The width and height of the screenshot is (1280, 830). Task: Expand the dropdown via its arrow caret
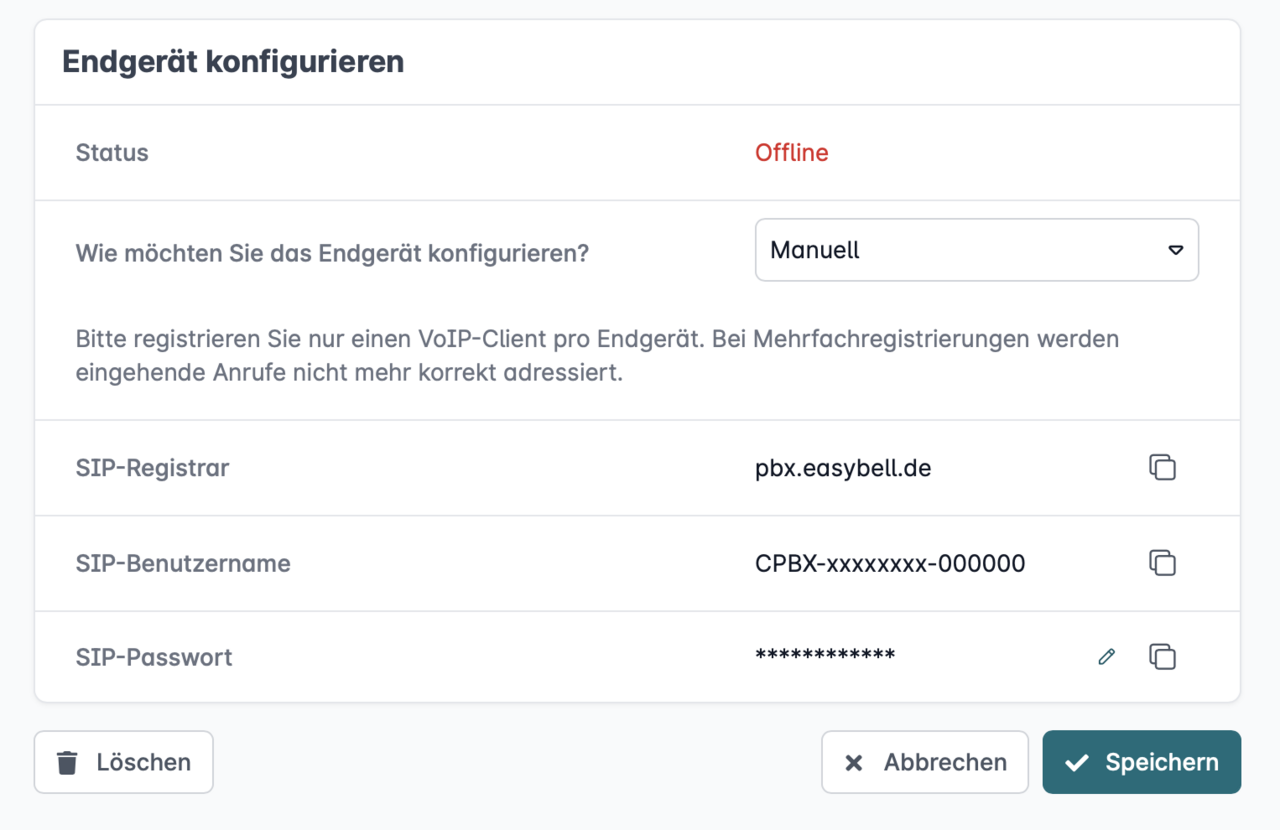1176,250
